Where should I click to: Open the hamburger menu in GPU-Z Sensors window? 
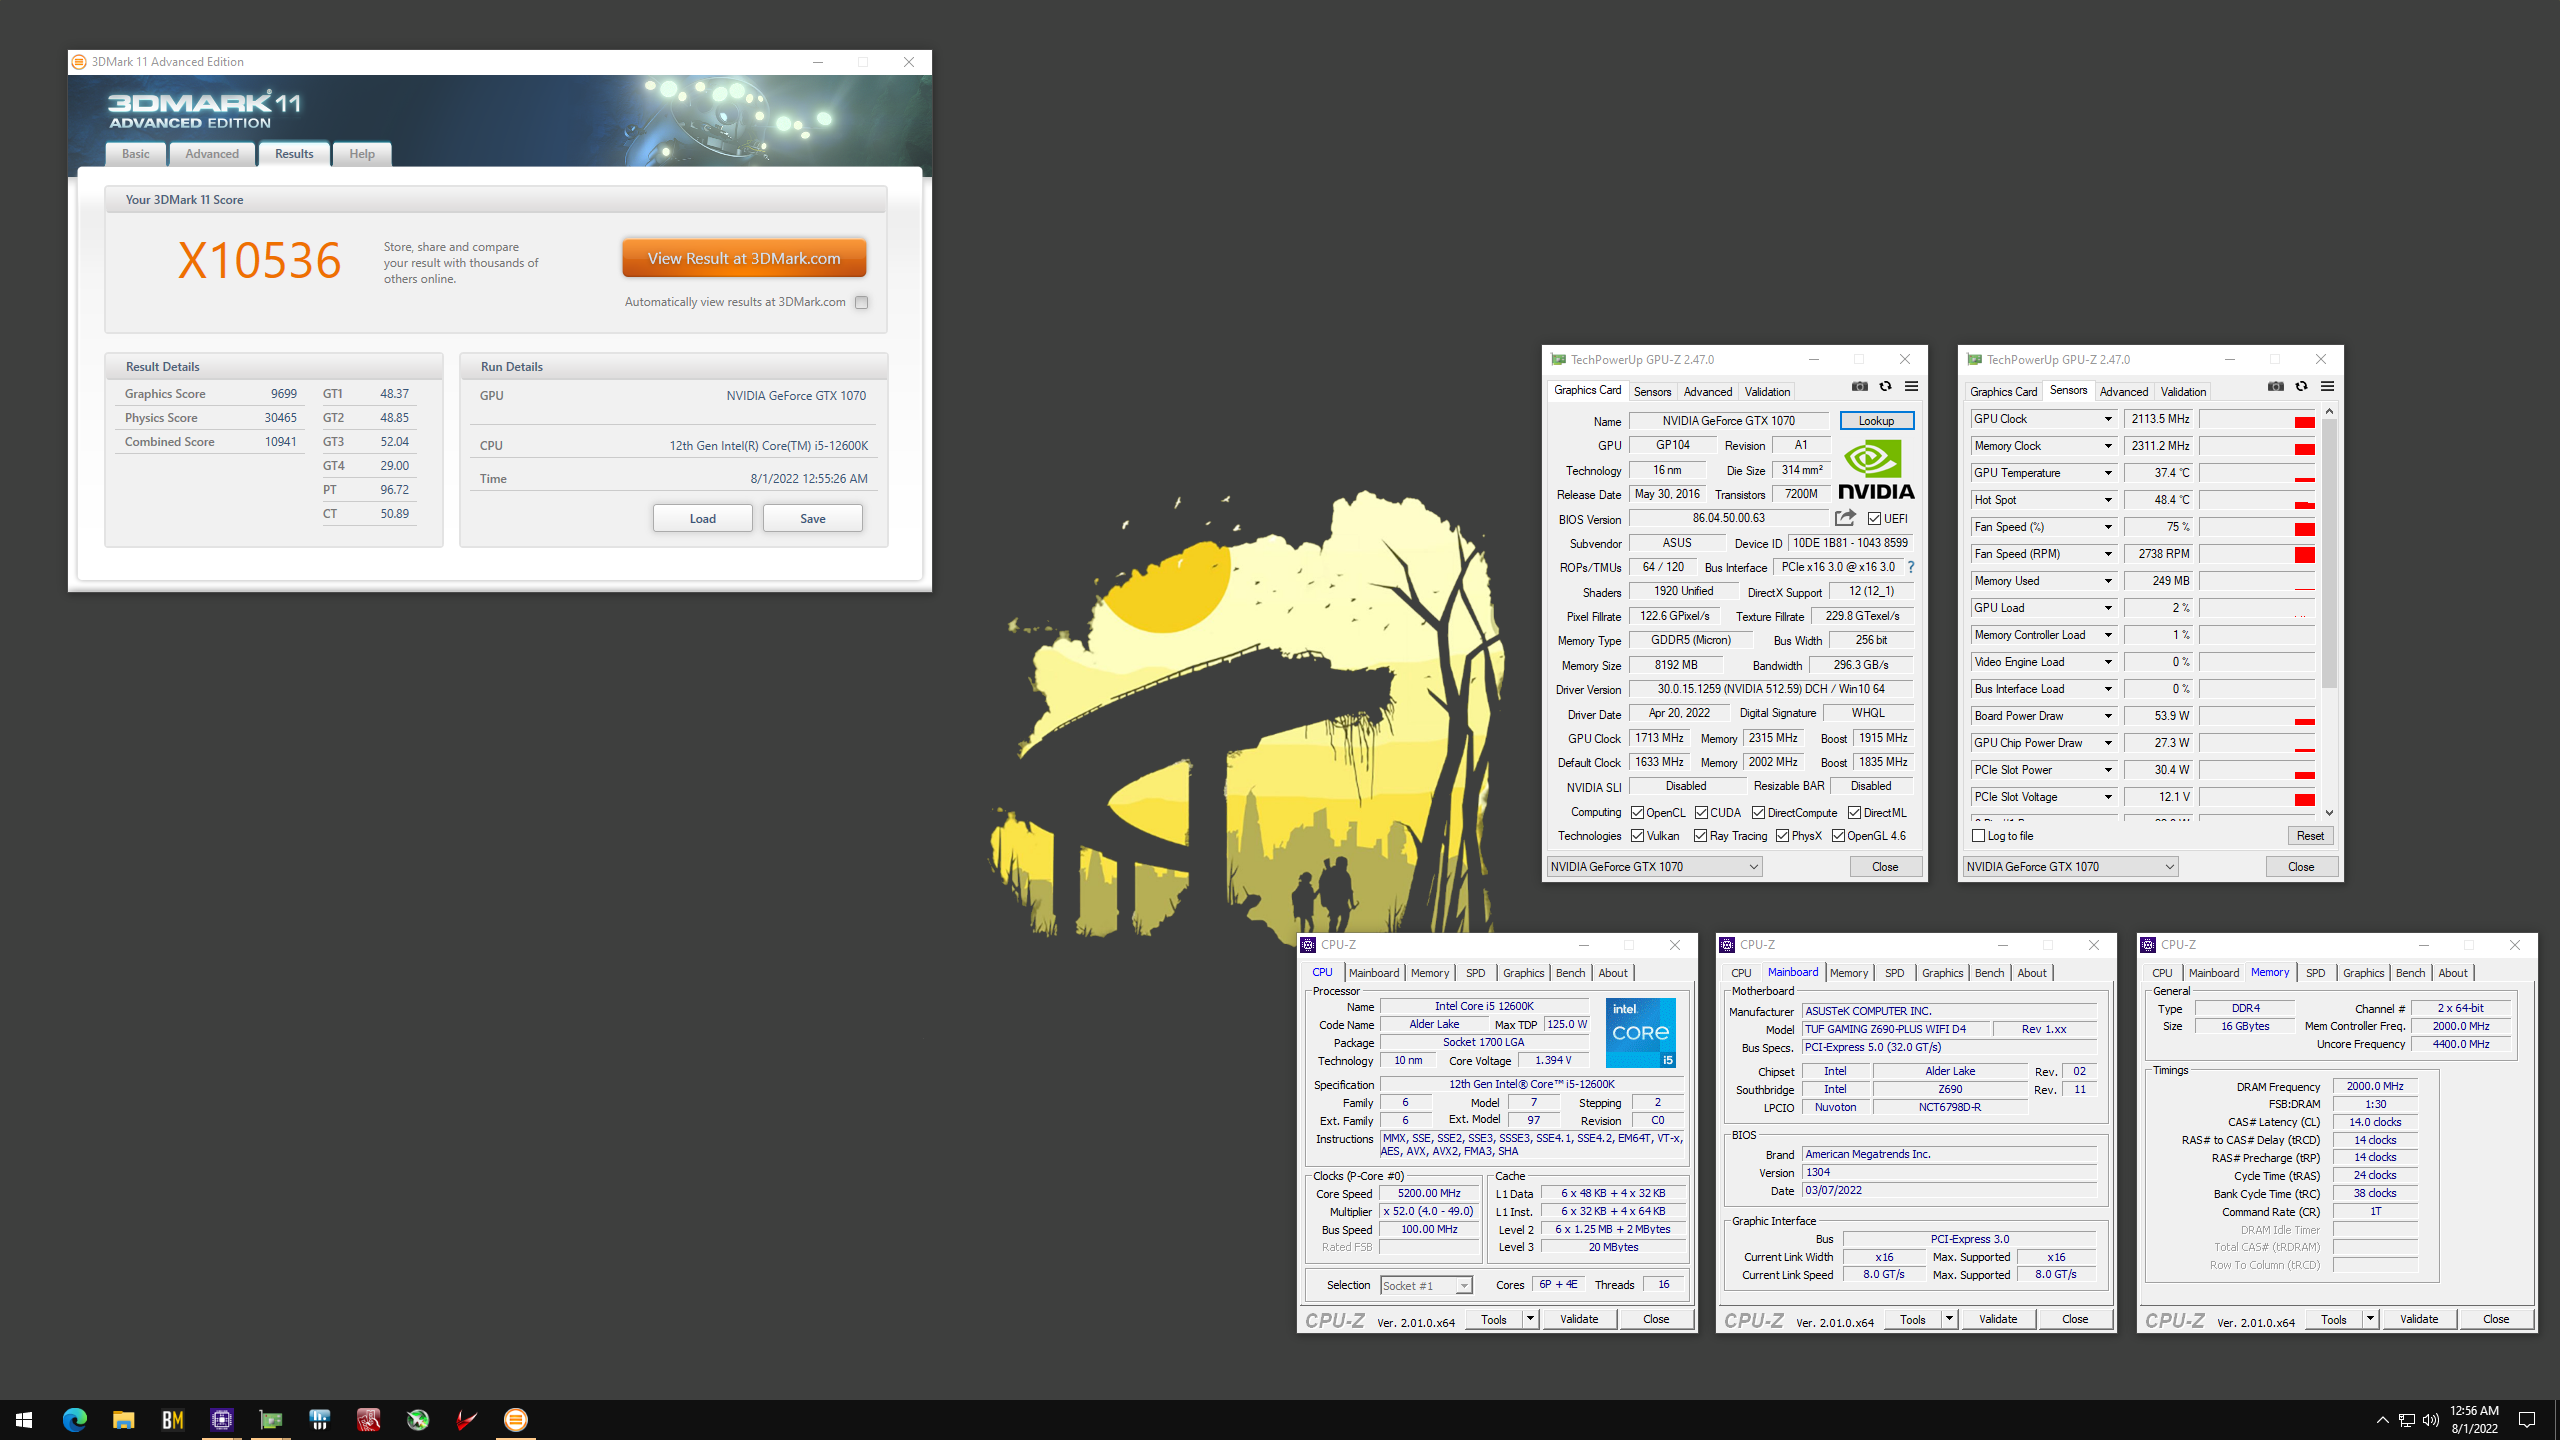[2327, 387]
